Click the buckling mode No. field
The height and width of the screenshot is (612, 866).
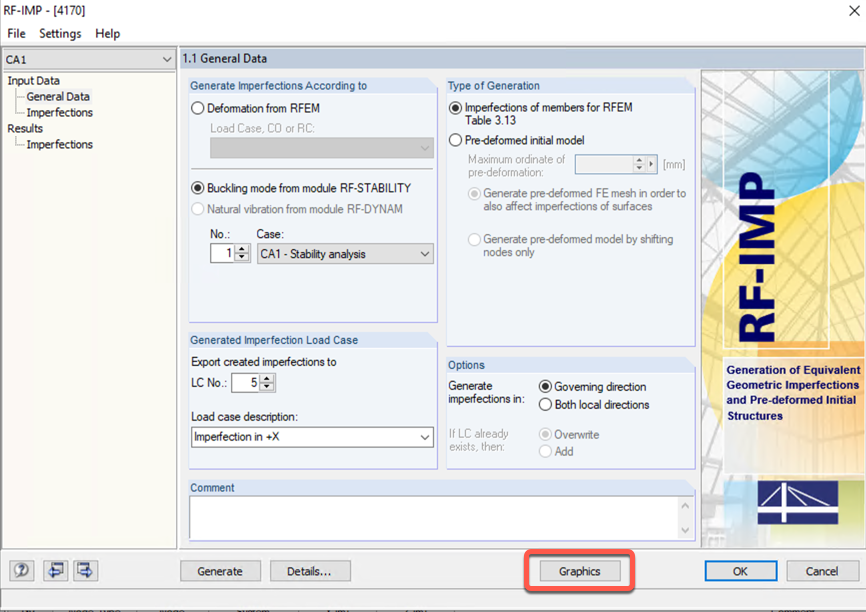[x=223, y=254]
